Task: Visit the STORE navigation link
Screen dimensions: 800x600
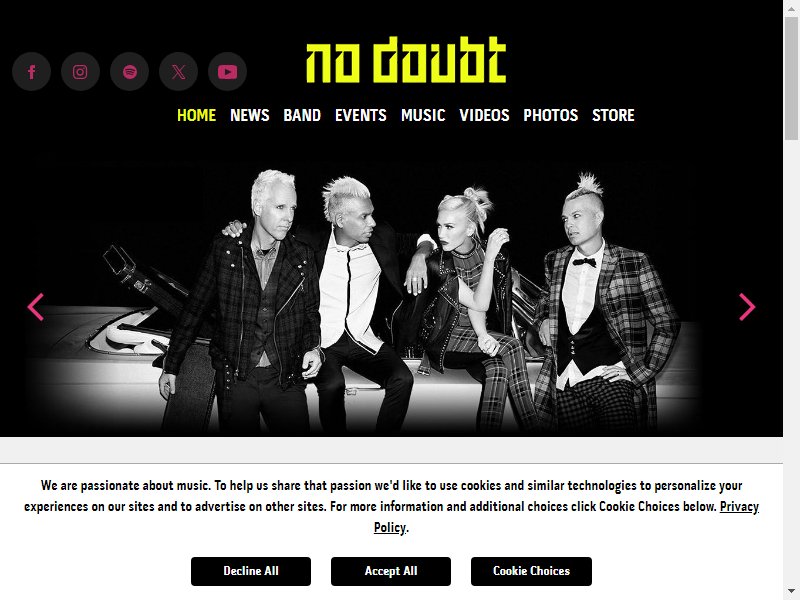Action: [613, 115]
